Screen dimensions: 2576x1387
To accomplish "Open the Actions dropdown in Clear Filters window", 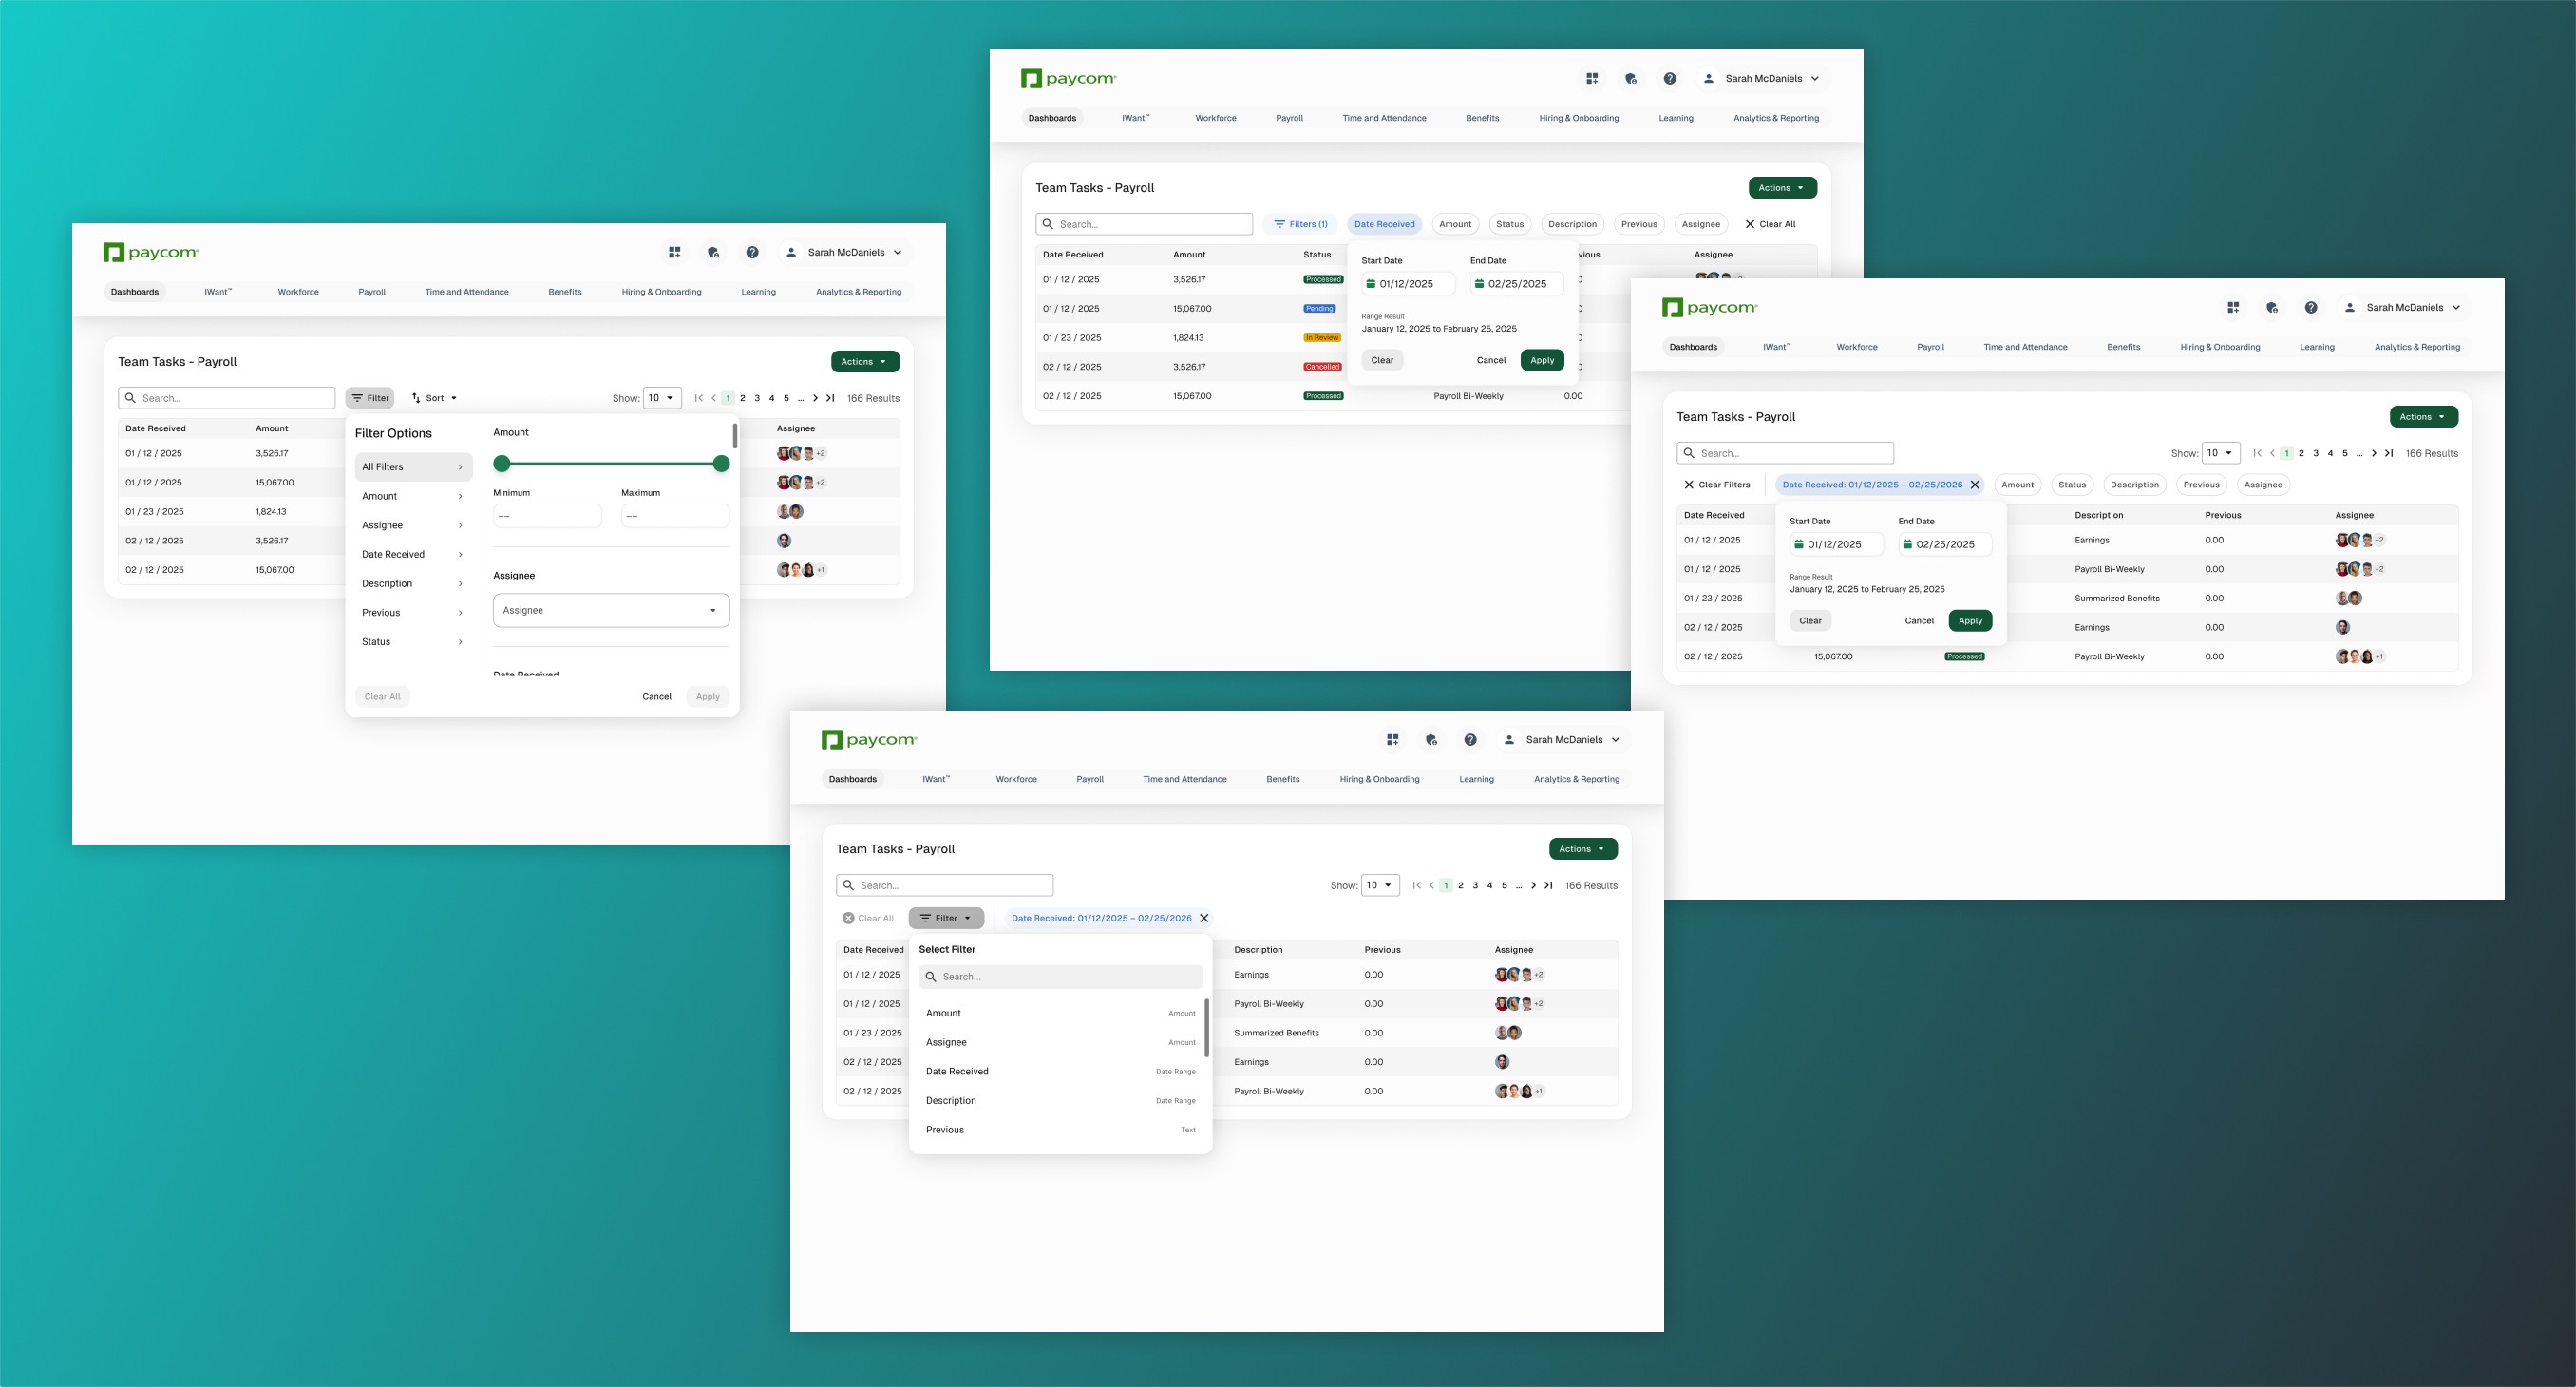I will coord(2424,417).
